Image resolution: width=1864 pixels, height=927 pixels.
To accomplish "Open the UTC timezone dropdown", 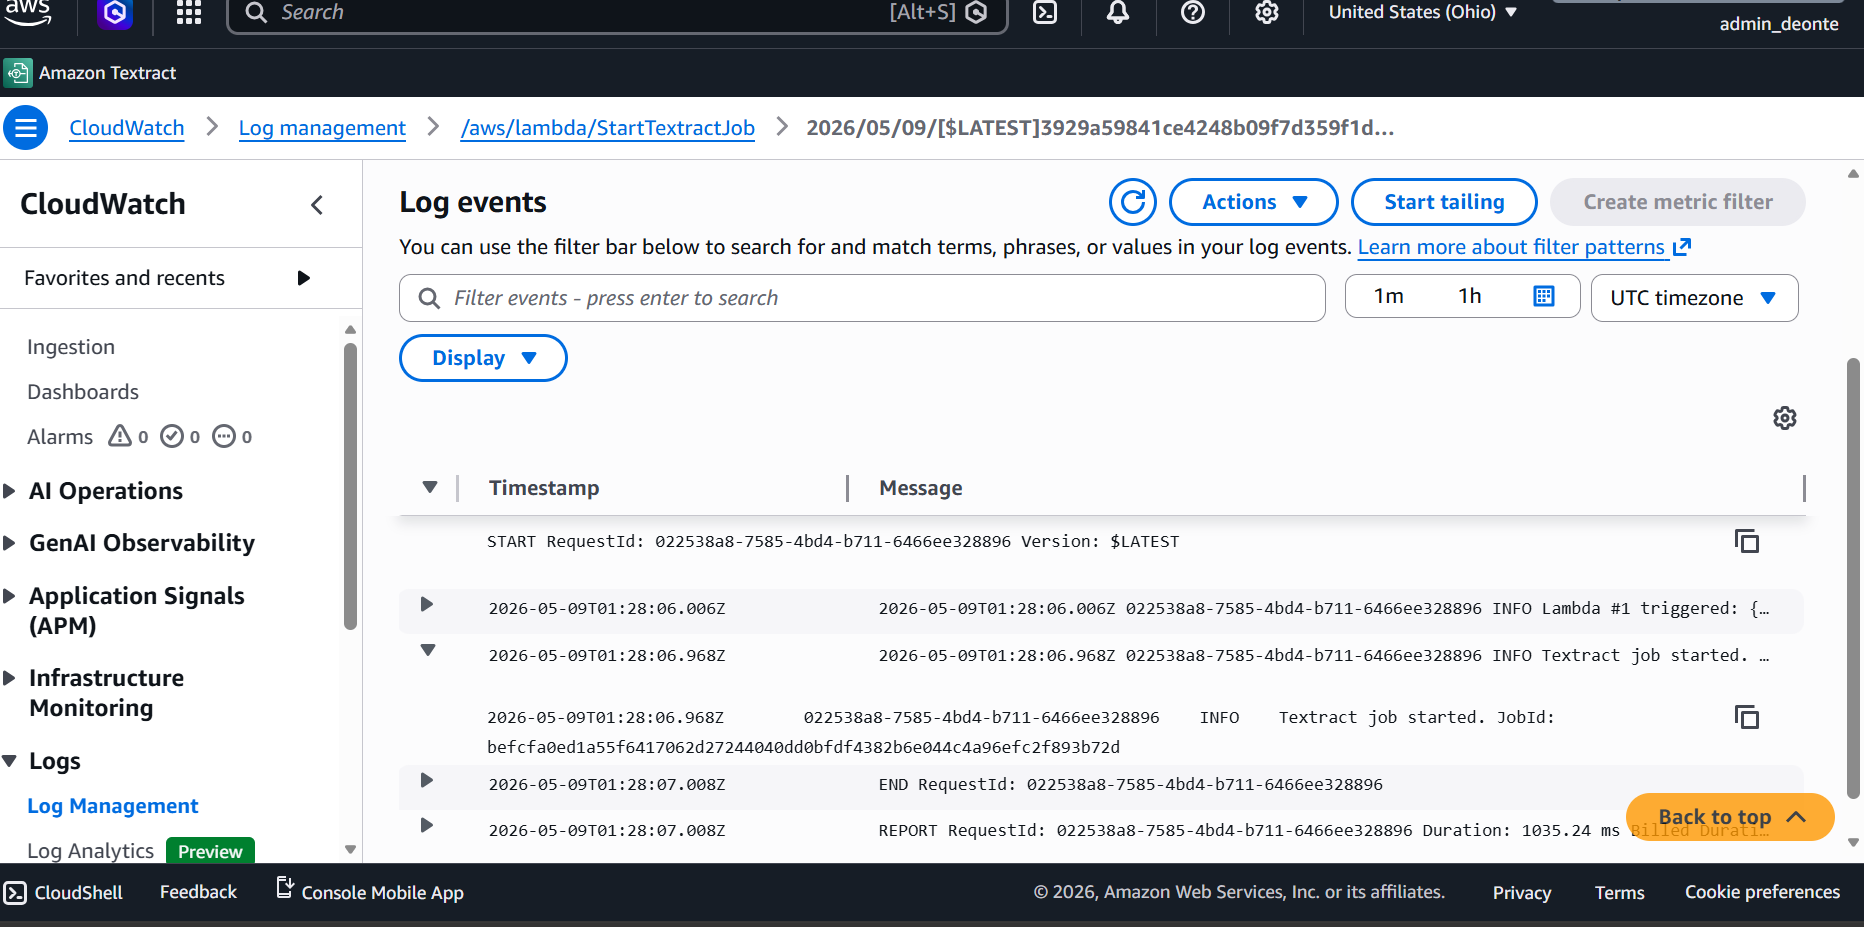I will (x=1694, y=298).
